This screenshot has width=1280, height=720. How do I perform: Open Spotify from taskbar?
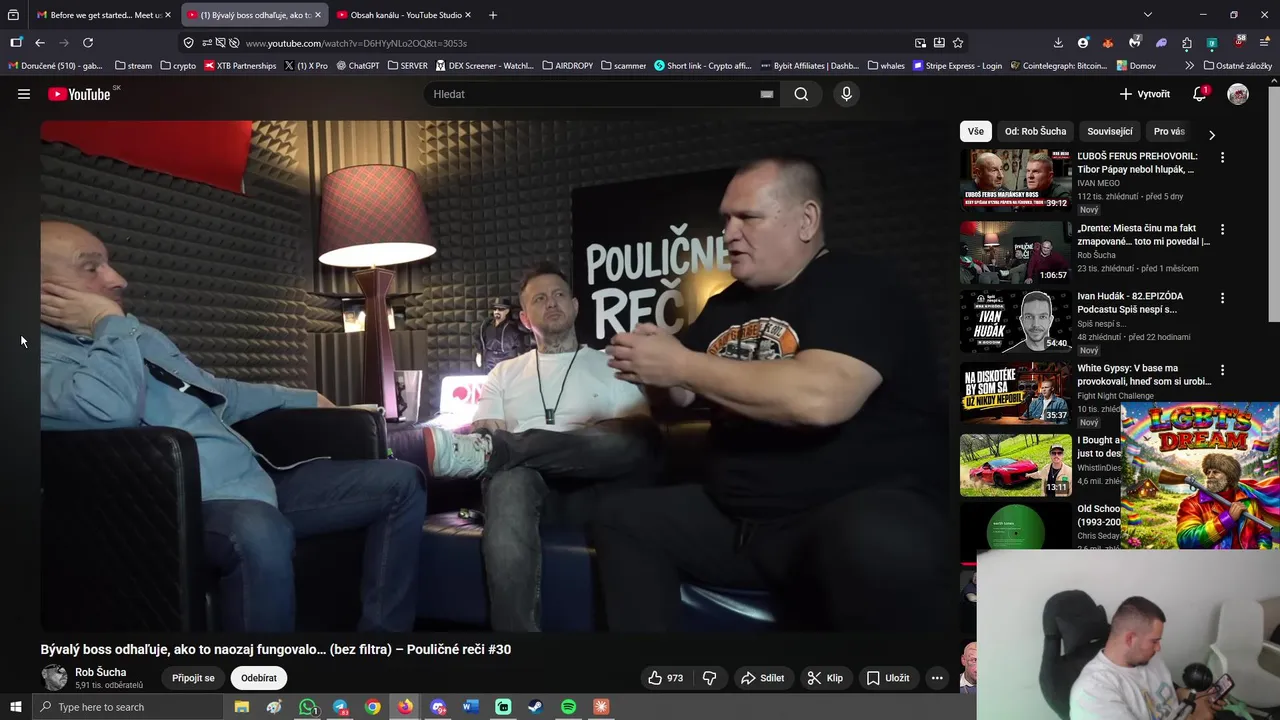[568, 707]
